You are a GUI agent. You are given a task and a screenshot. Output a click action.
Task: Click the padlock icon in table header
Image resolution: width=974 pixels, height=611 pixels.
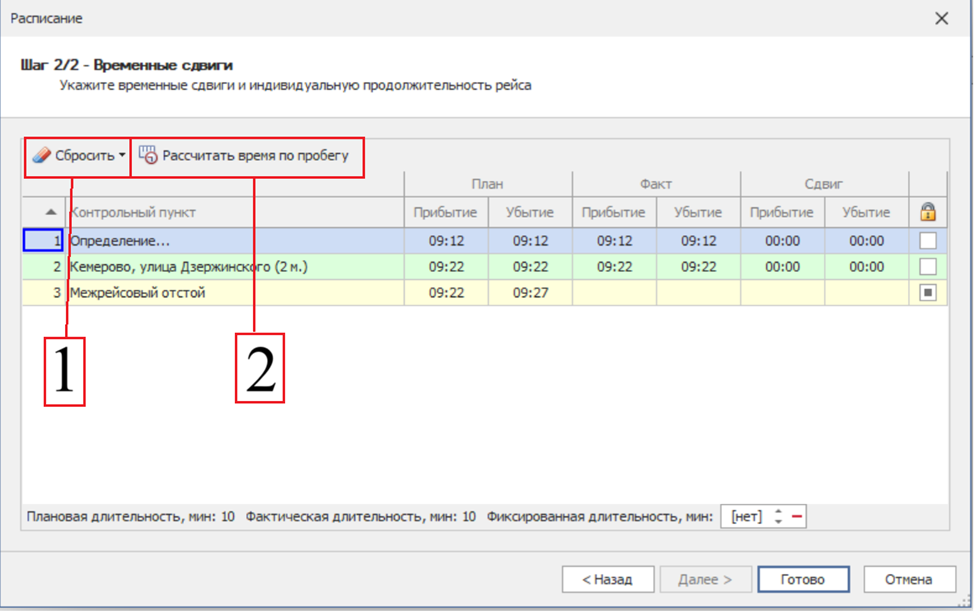click(927, 212)
